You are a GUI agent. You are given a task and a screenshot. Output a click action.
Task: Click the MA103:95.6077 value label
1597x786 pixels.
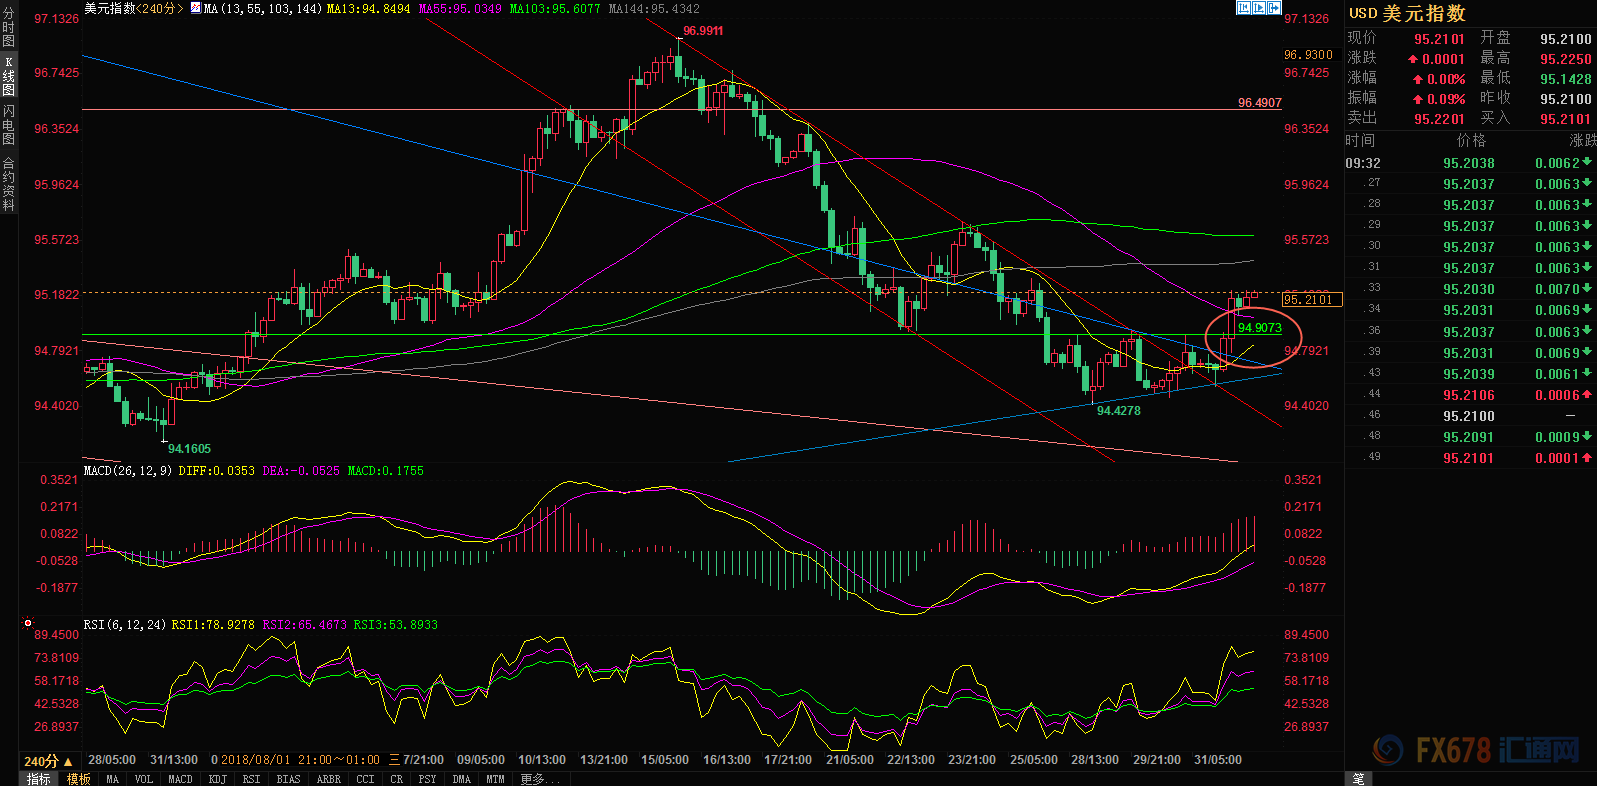pos(555,8)
